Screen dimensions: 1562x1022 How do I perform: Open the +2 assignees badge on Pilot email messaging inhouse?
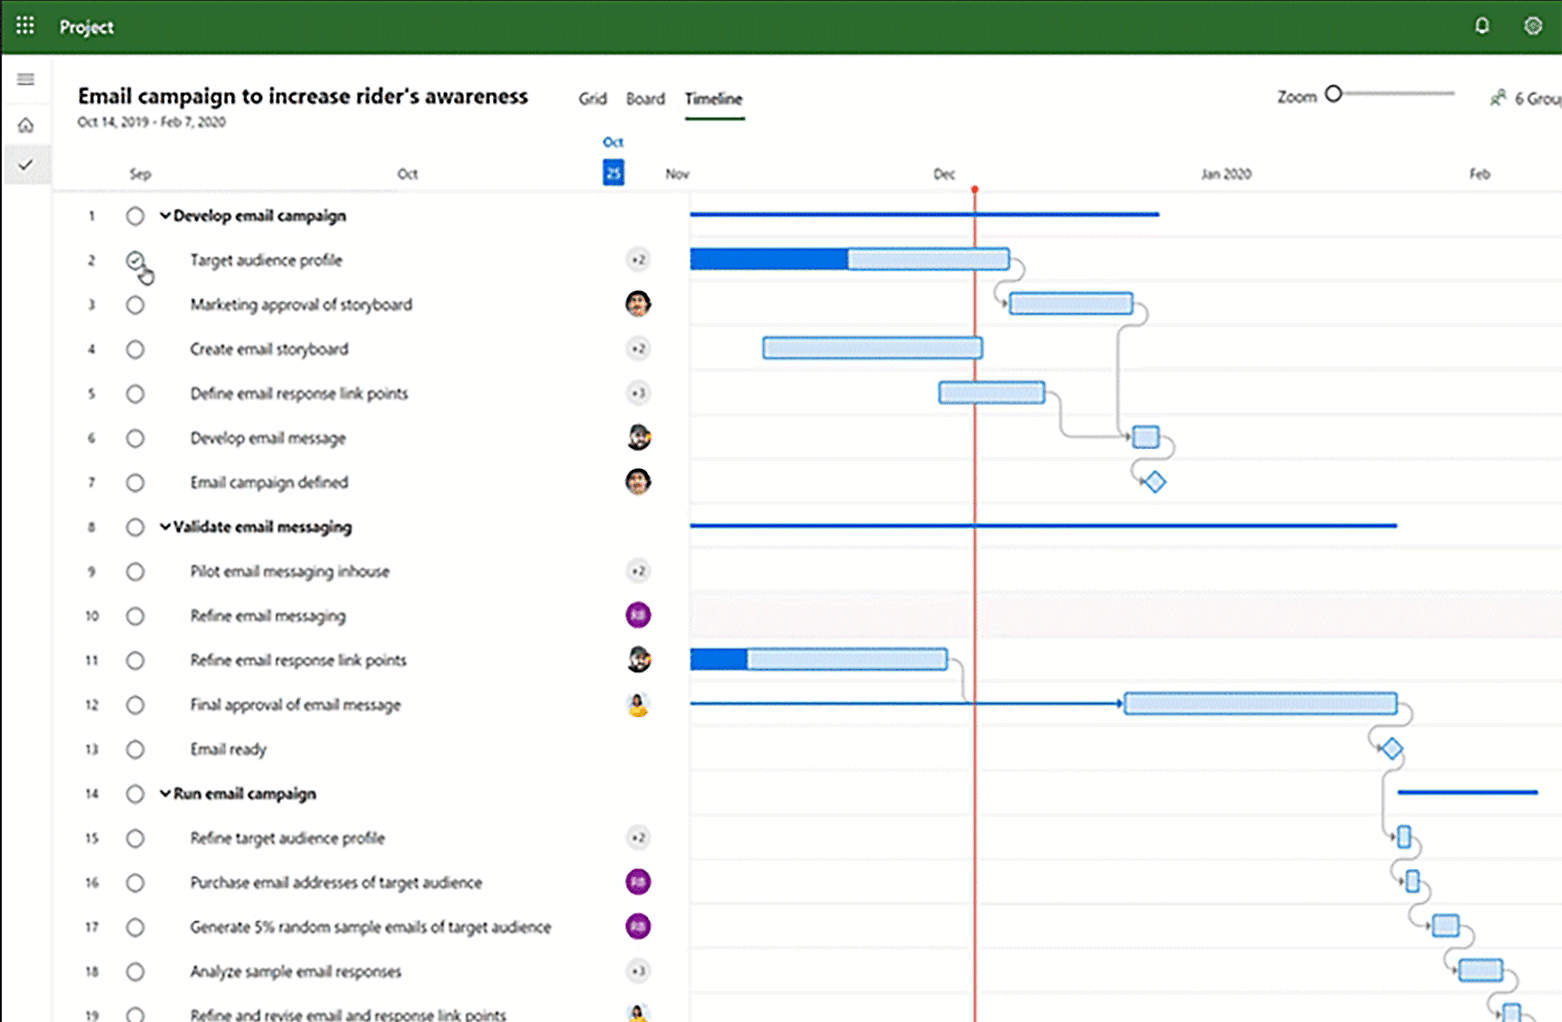tap(638, 571)
